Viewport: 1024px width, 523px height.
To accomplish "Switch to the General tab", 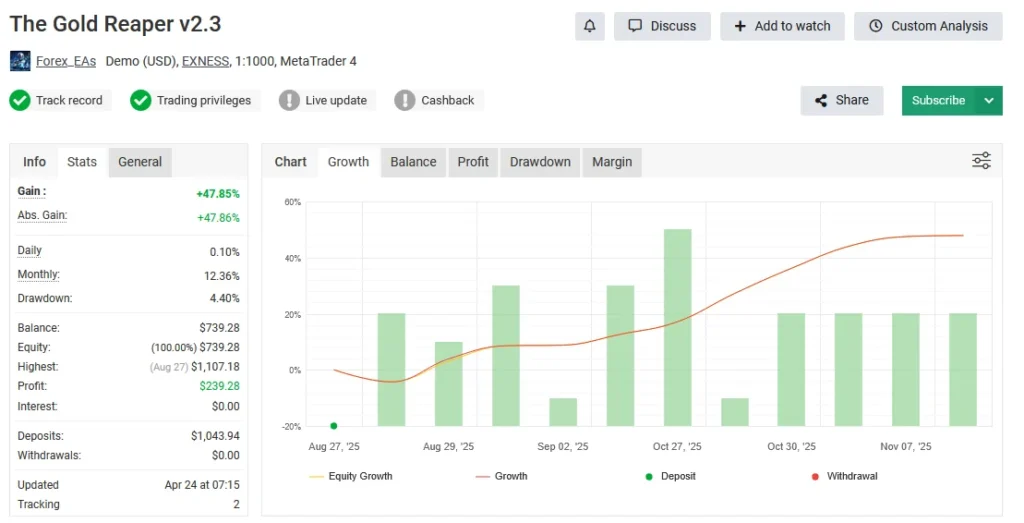I will pos(140,162).
